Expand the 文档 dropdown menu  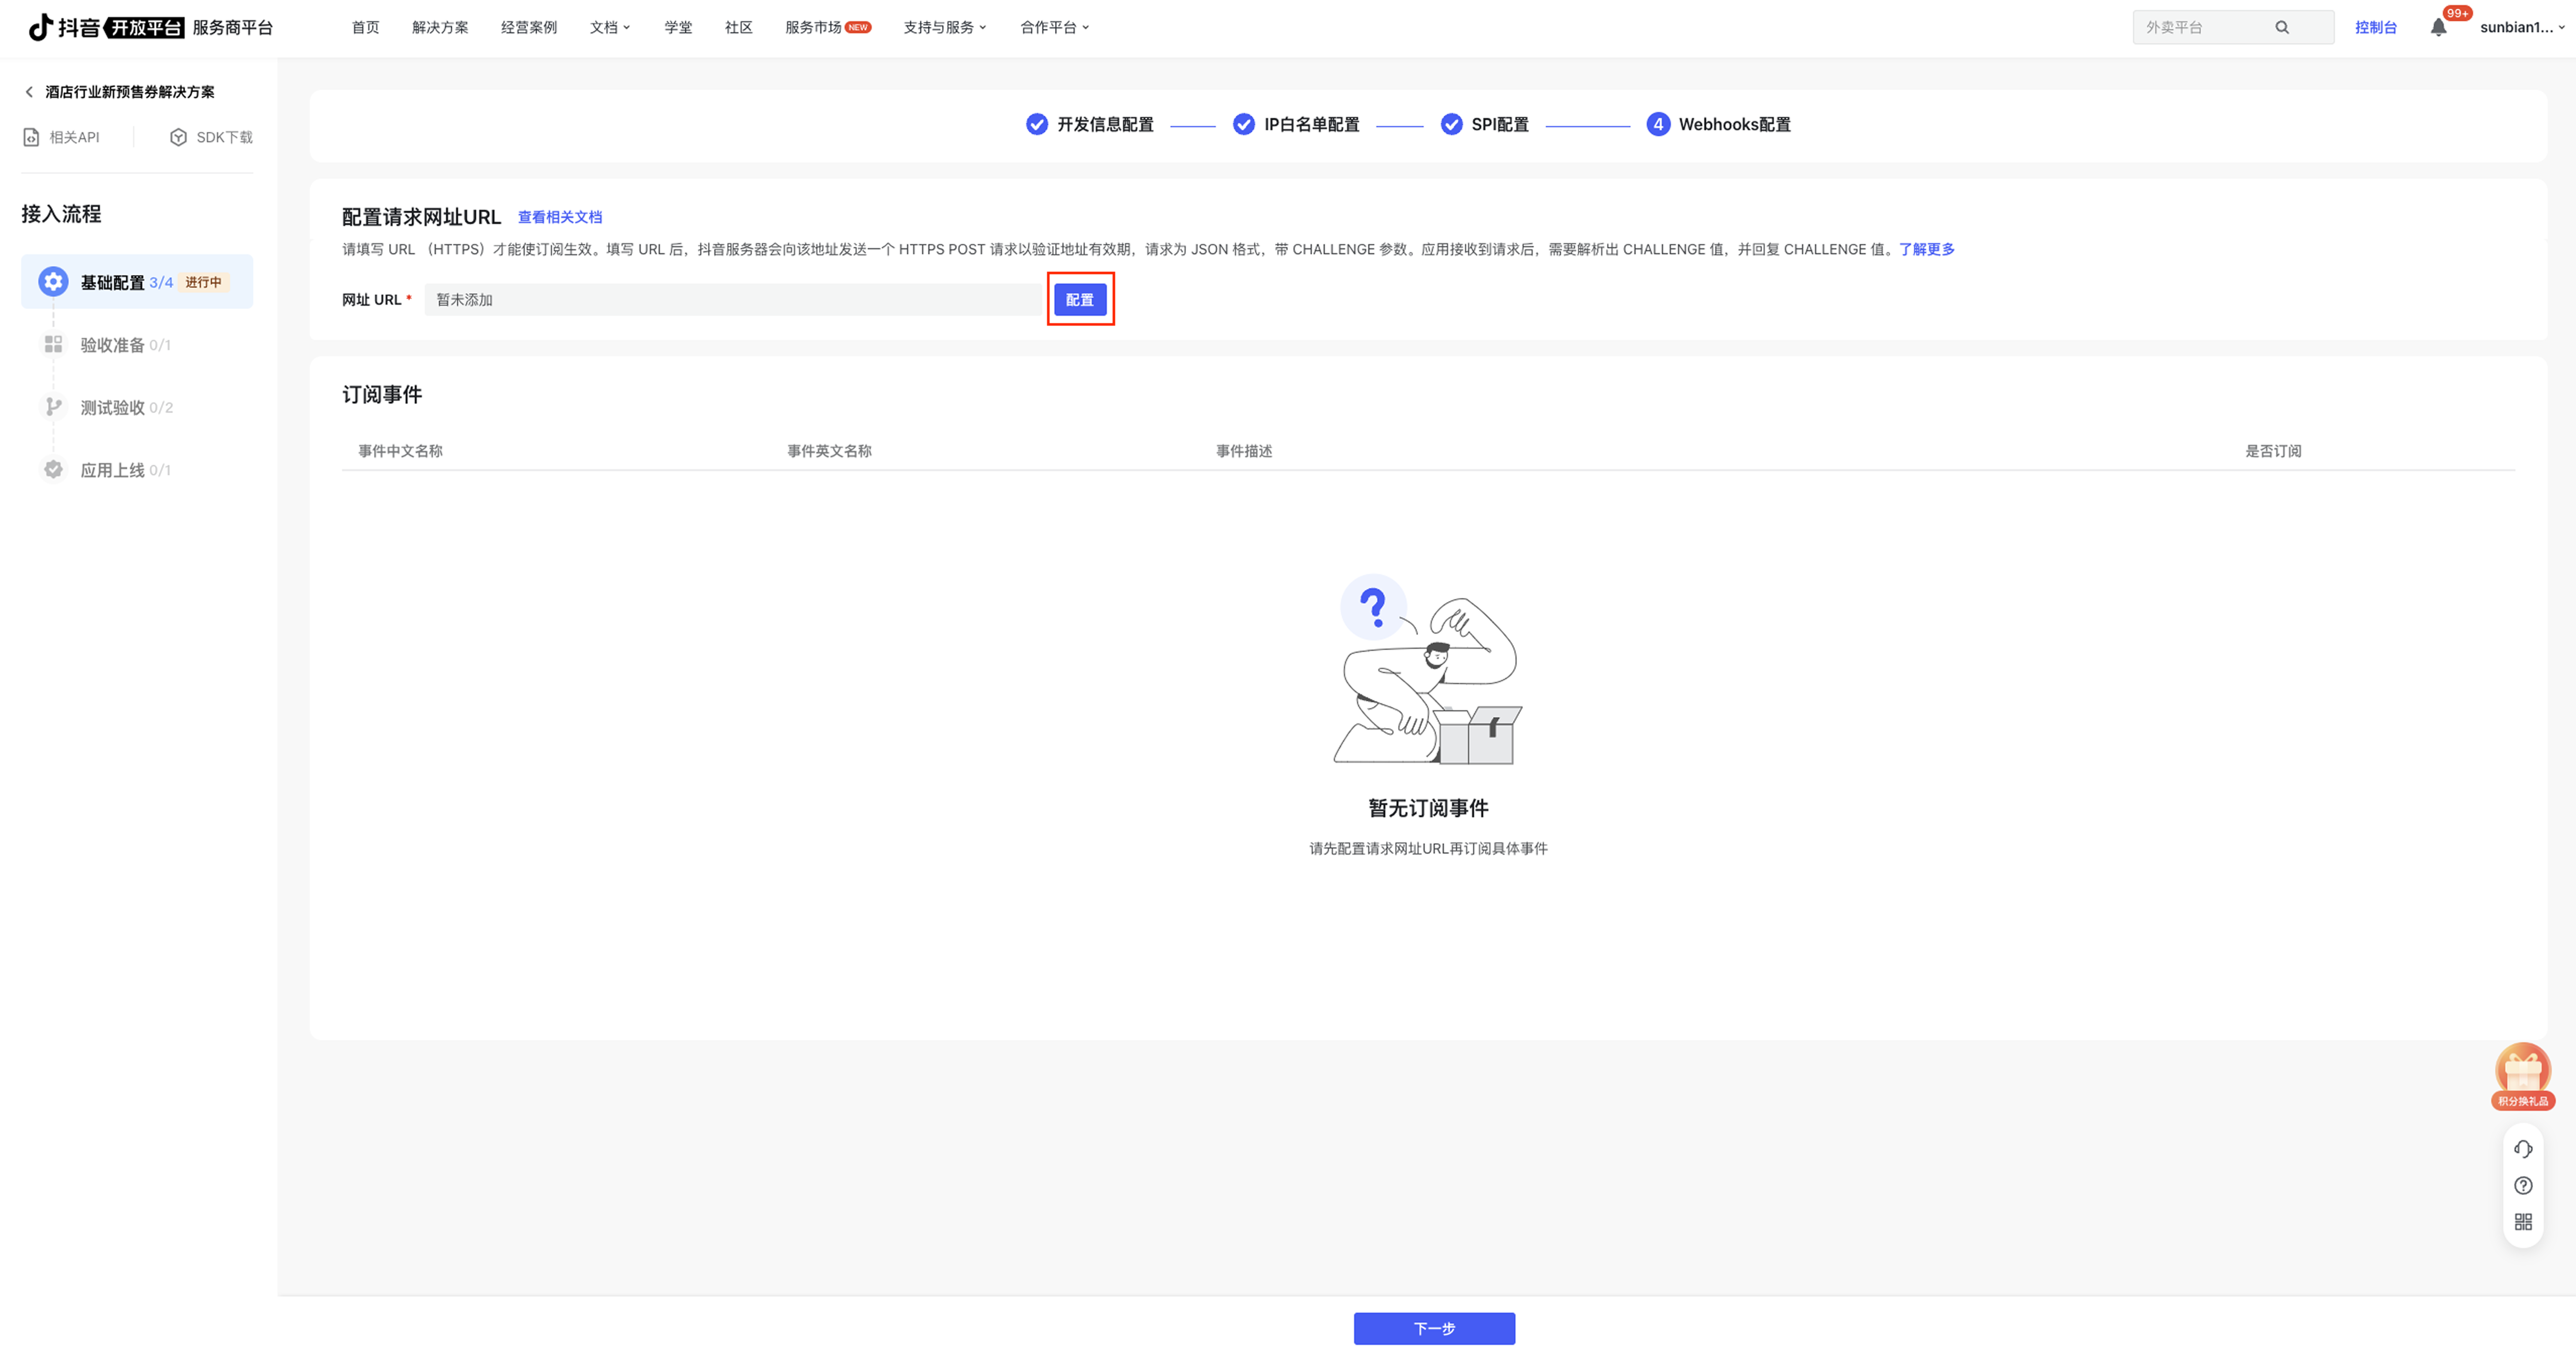pyautogui.click(x=609, y=27)
